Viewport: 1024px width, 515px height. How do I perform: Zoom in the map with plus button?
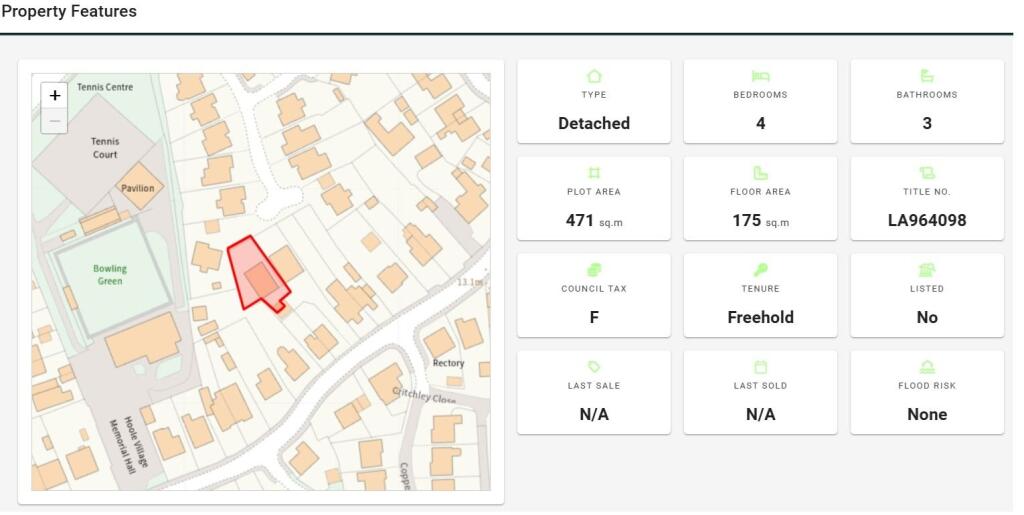click(55, 96)
